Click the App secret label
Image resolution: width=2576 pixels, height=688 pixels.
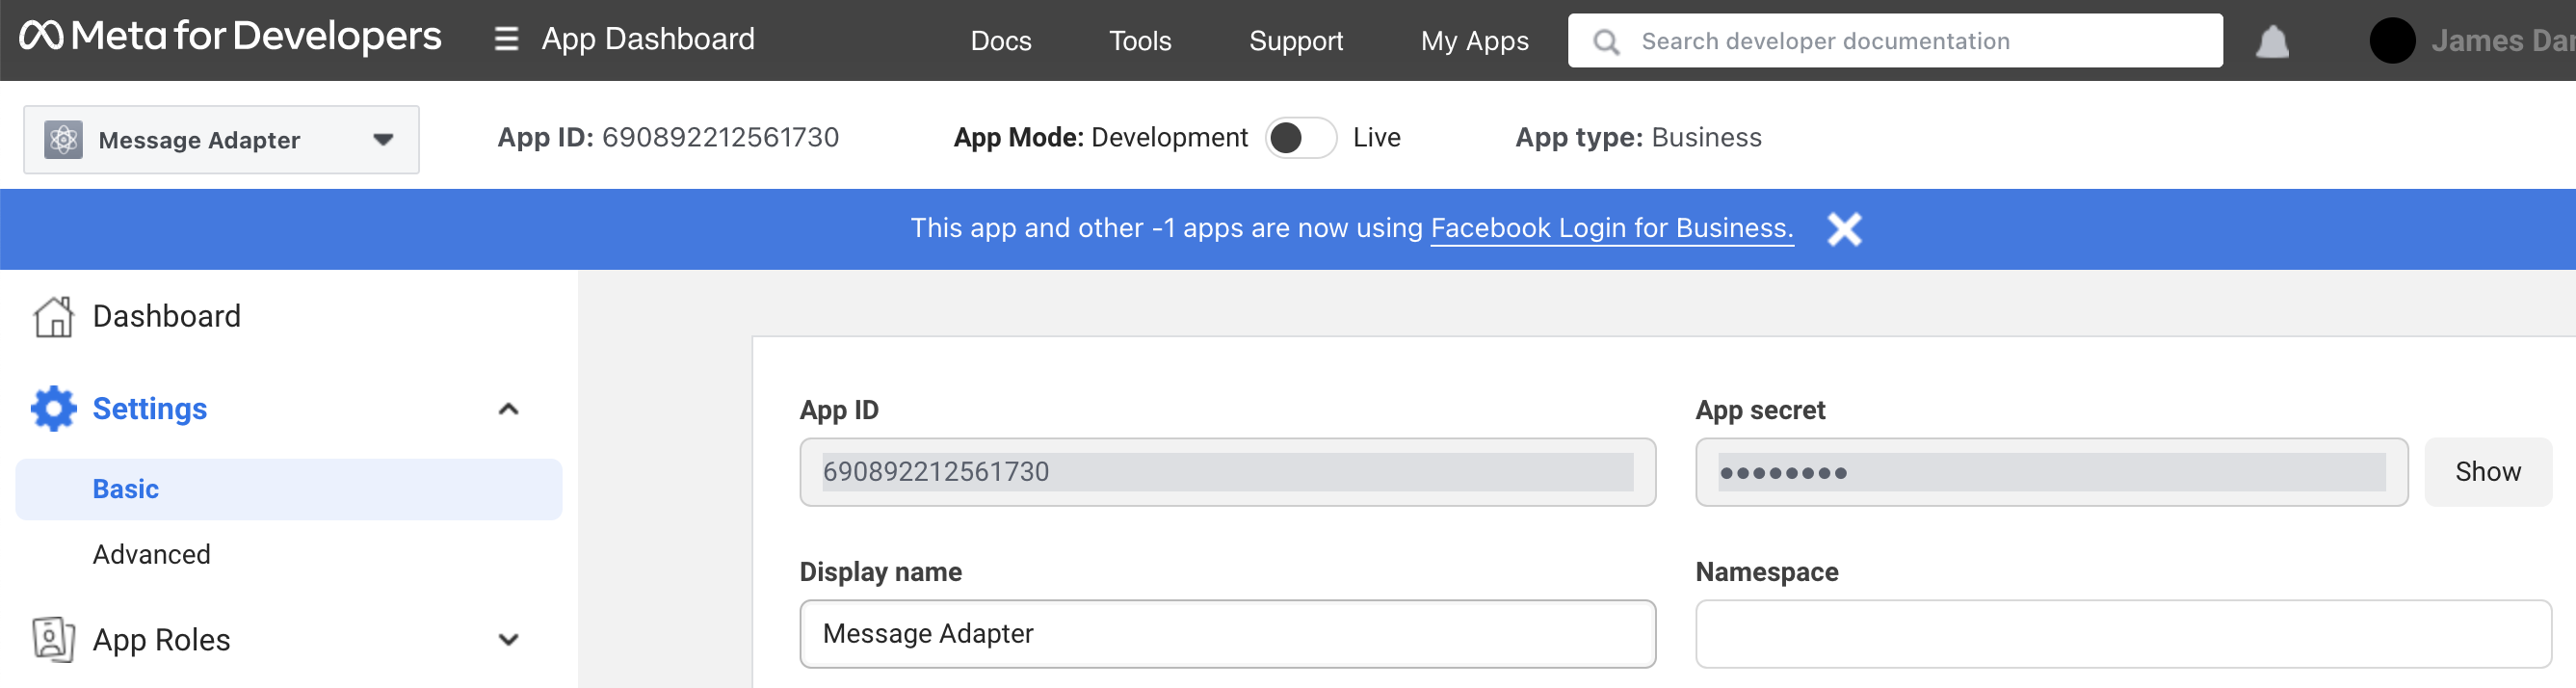[x=1760, y=411]
